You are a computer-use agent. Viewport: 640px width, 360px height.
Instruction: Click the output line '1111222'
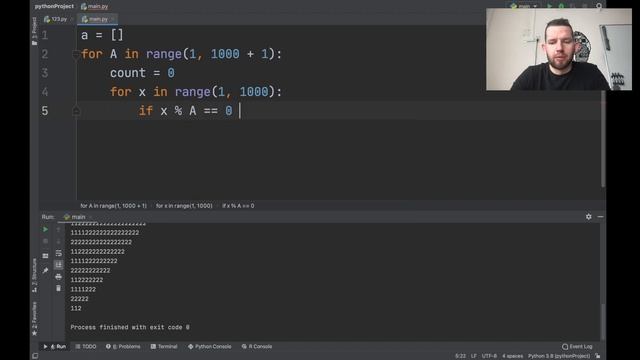tap(83, 289)
